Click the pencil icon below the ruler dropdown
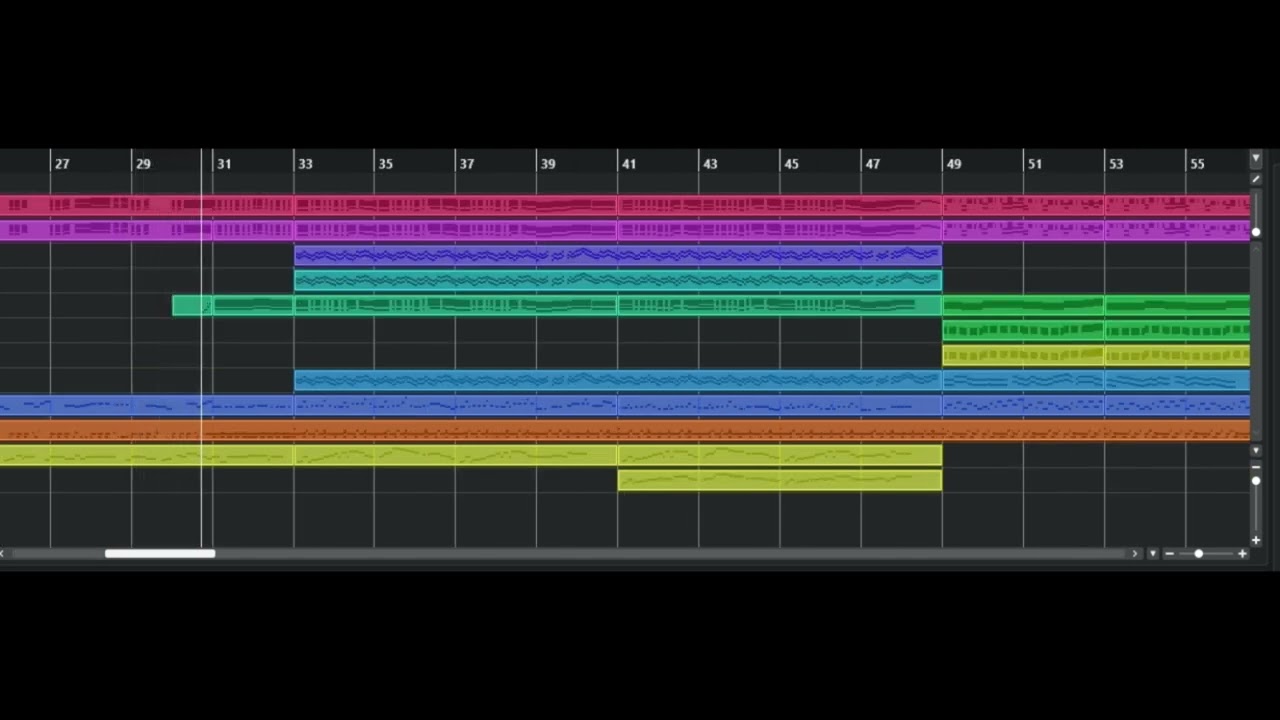 [x=1256, y=179]
